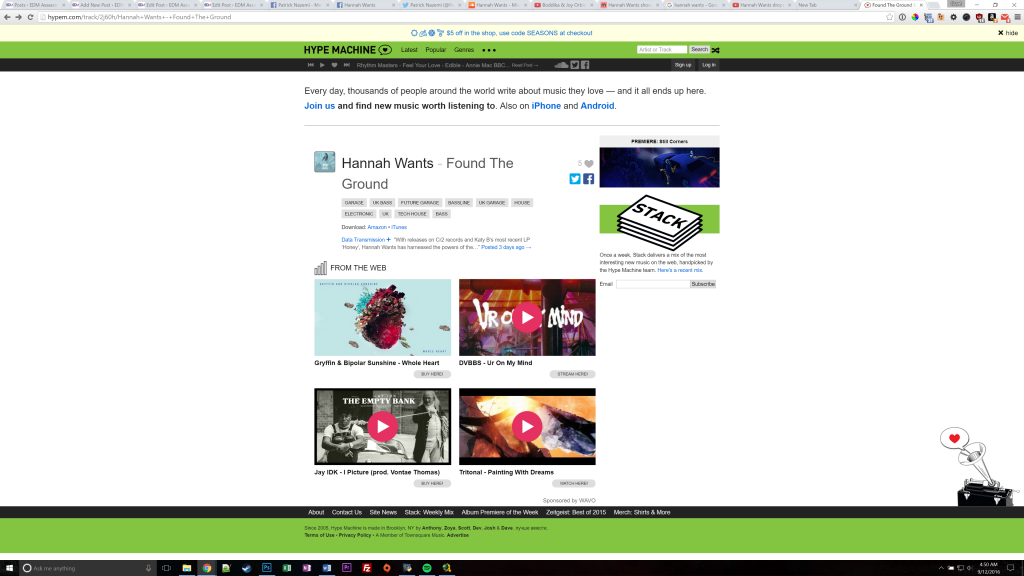
Task: Click BUY HERE under Gryffin Whole Heart
Action: point(432,374)
